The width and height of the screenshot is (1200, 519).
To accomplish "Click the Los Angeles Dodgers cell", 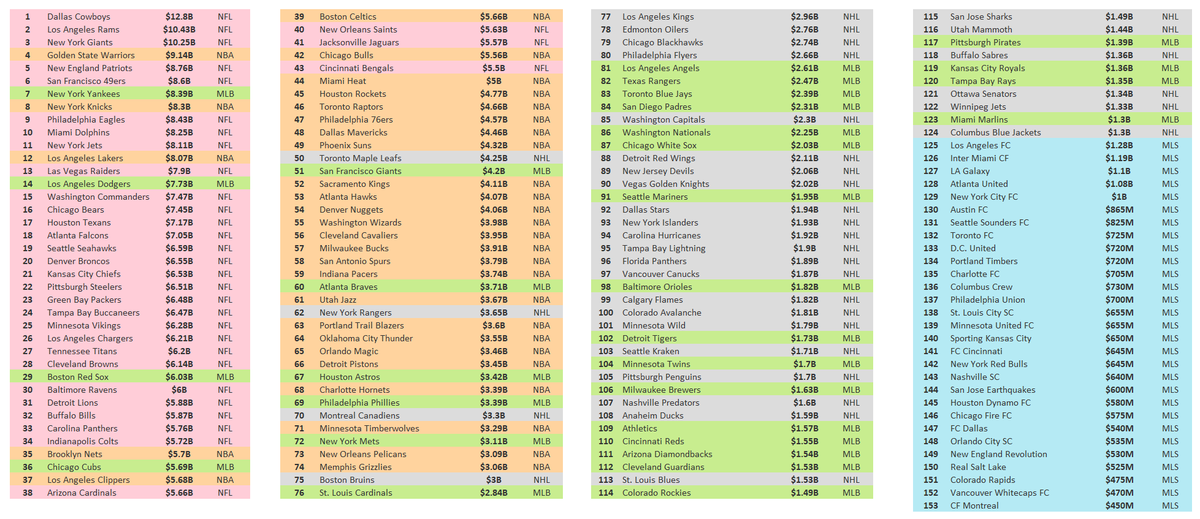I will point(89,183).
